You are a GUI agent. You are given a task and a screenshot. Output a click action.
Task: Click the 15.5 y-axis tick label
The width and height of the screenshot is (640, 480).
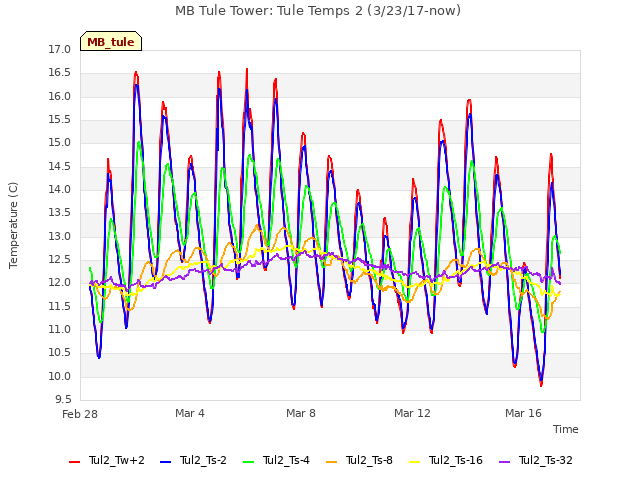coord(60,120)
